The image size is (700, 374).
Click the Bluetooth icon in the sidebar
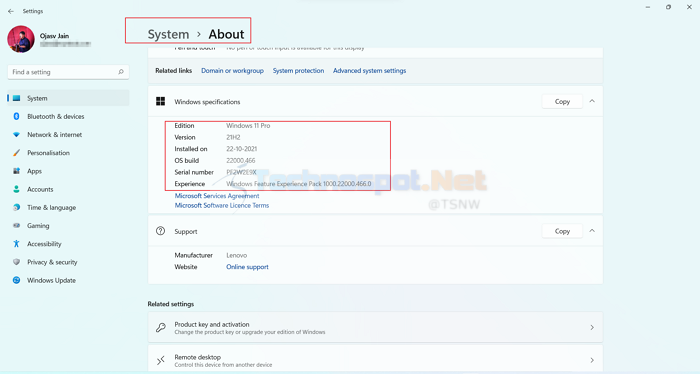[17, 116]
